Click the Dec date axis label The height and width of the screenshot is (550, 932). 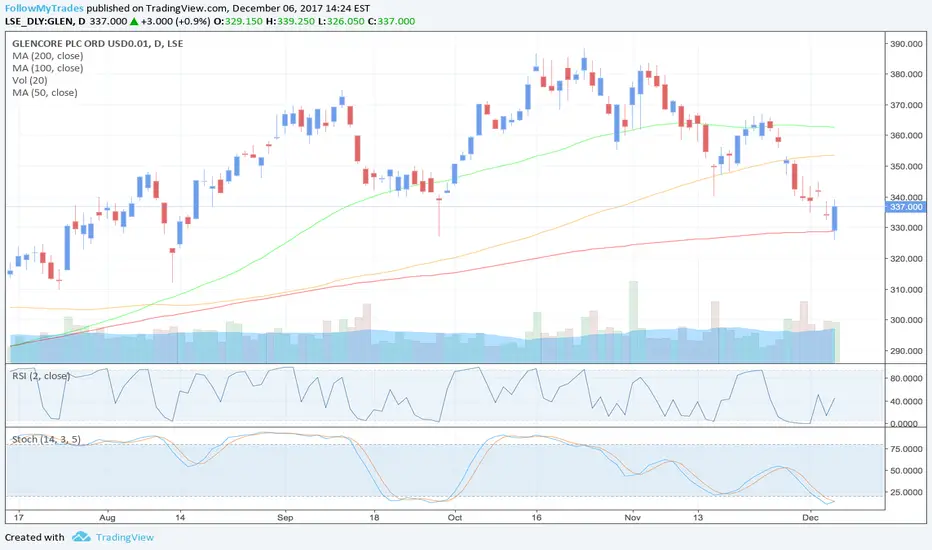pos(810,517)
